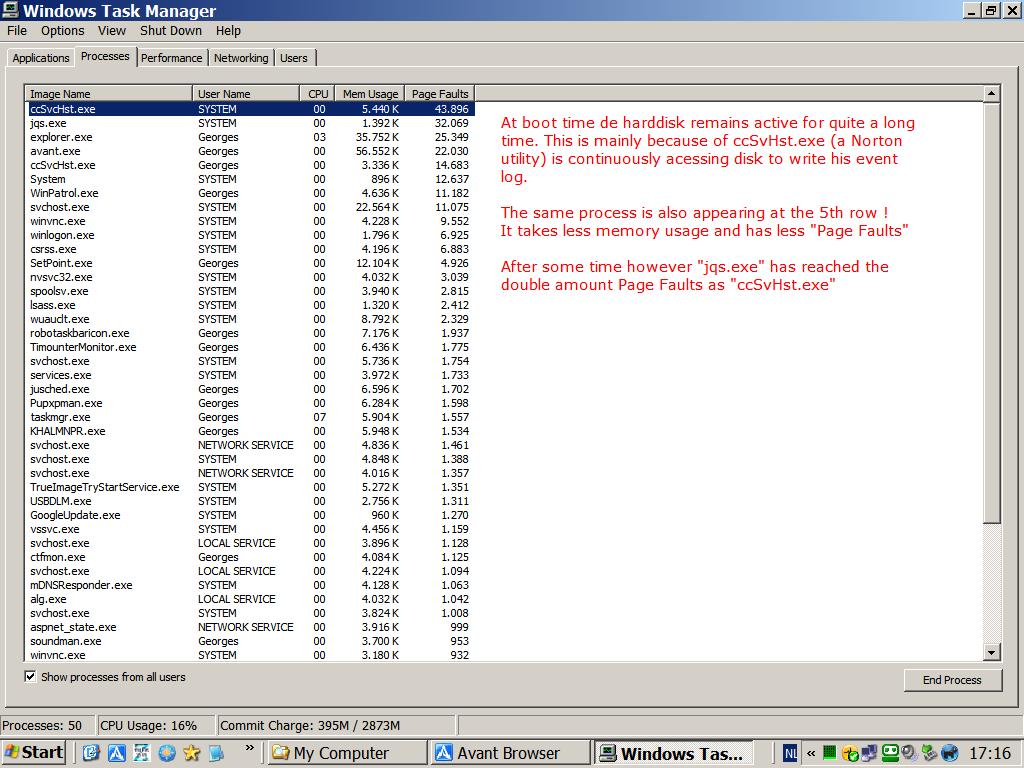Image resolution: width=1024 pixels, height=768 pixels.
Task: Click the Norton yellow check tray icon
Action: pyautogui.click(x=850, y=754)
